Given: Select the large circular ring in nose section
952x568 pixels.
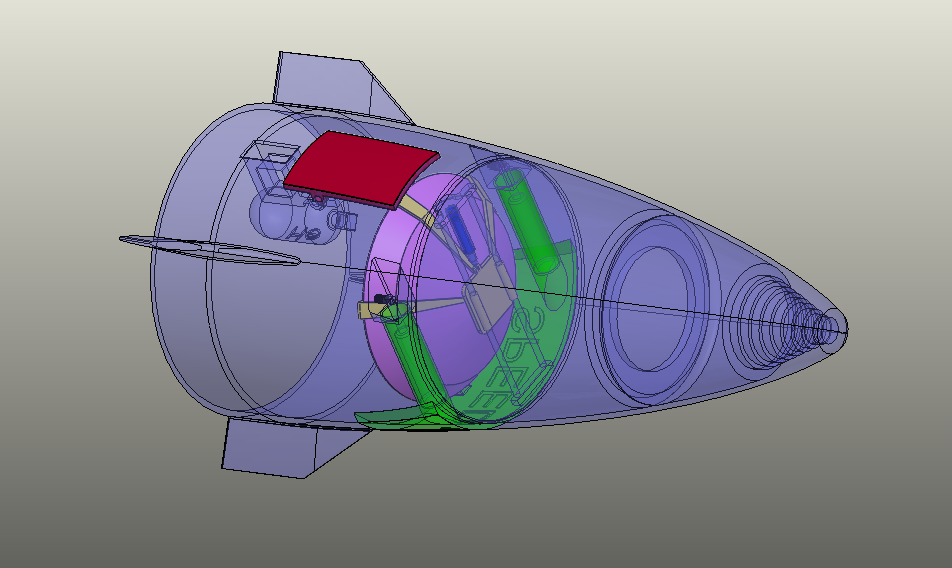Looking at the screenshot, I should [650, 308].
